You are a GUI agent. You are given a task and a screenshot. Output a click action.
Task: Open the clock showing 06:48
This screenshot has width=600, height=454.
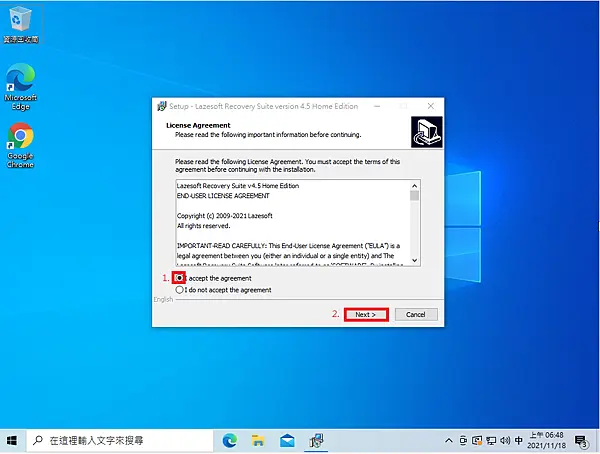pos(546,441)
